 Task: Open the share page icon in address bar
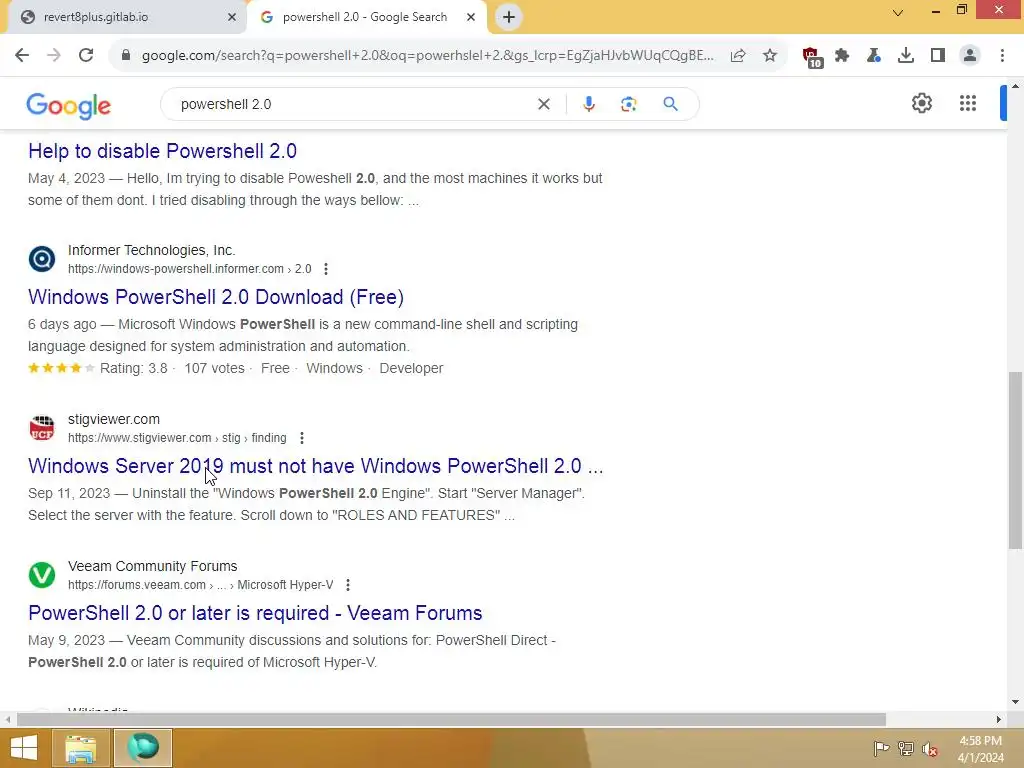pyautogui.click(x=738, y=56)
